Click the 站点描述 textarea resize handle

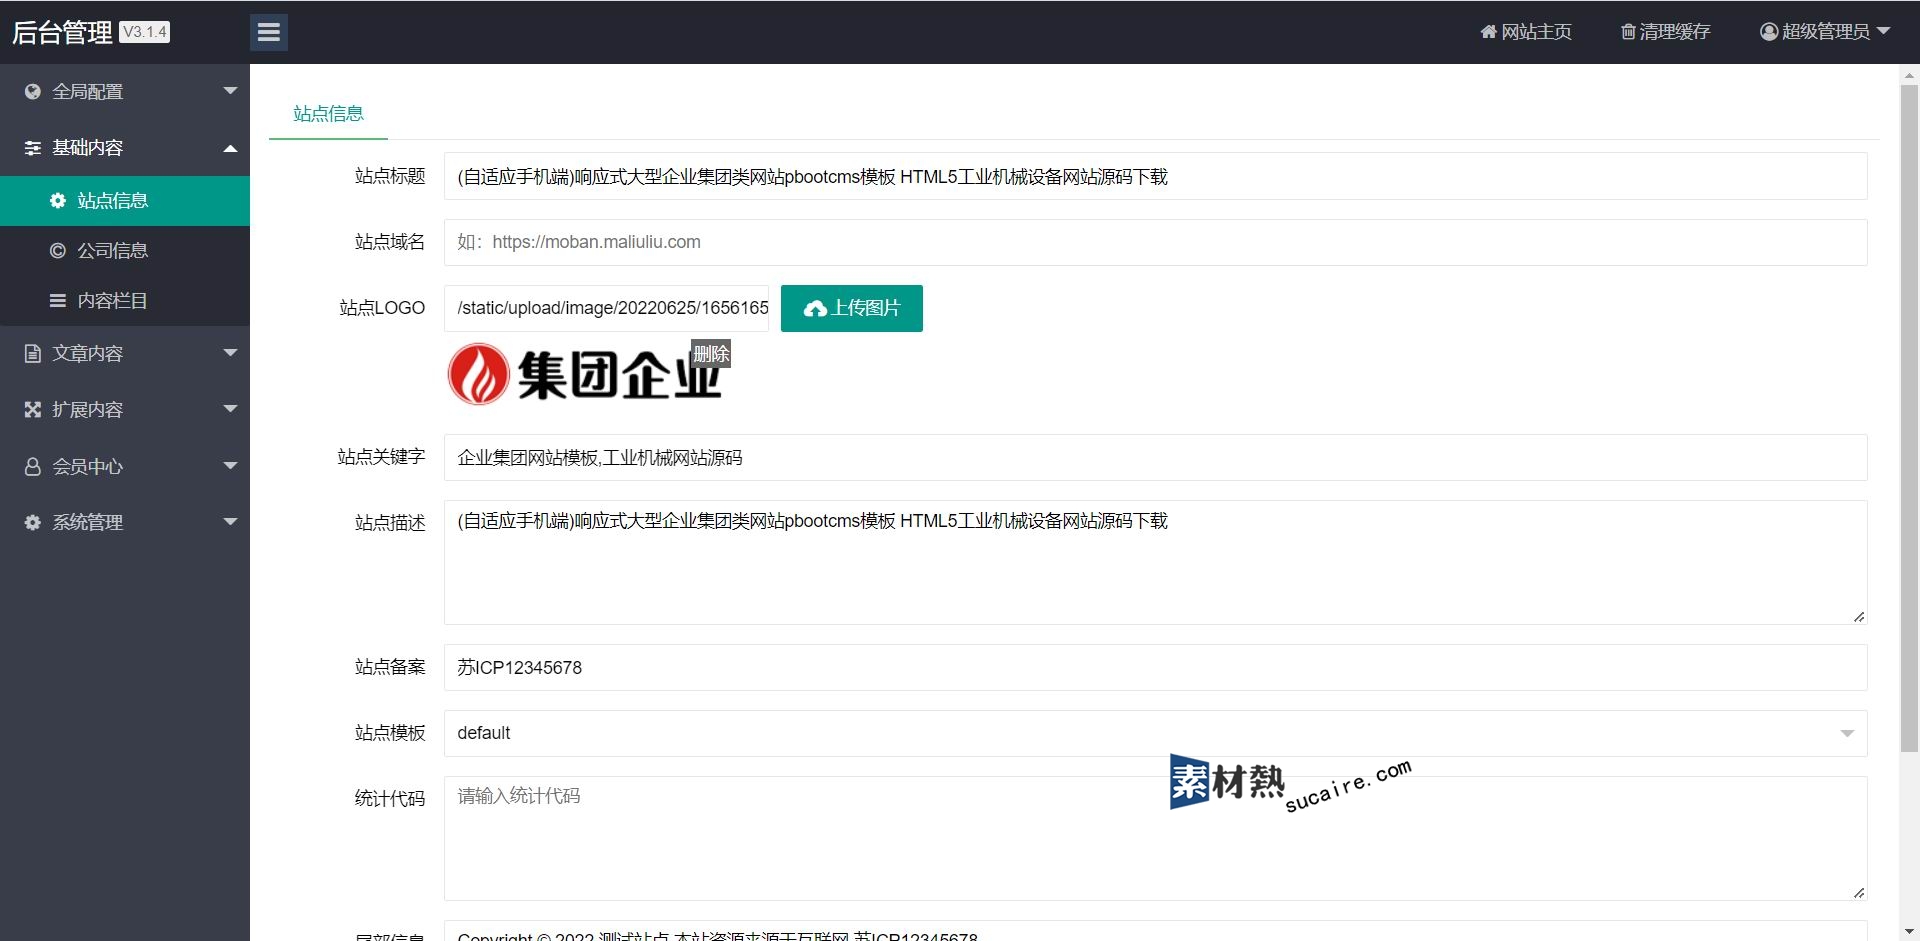click(1858, 616)
